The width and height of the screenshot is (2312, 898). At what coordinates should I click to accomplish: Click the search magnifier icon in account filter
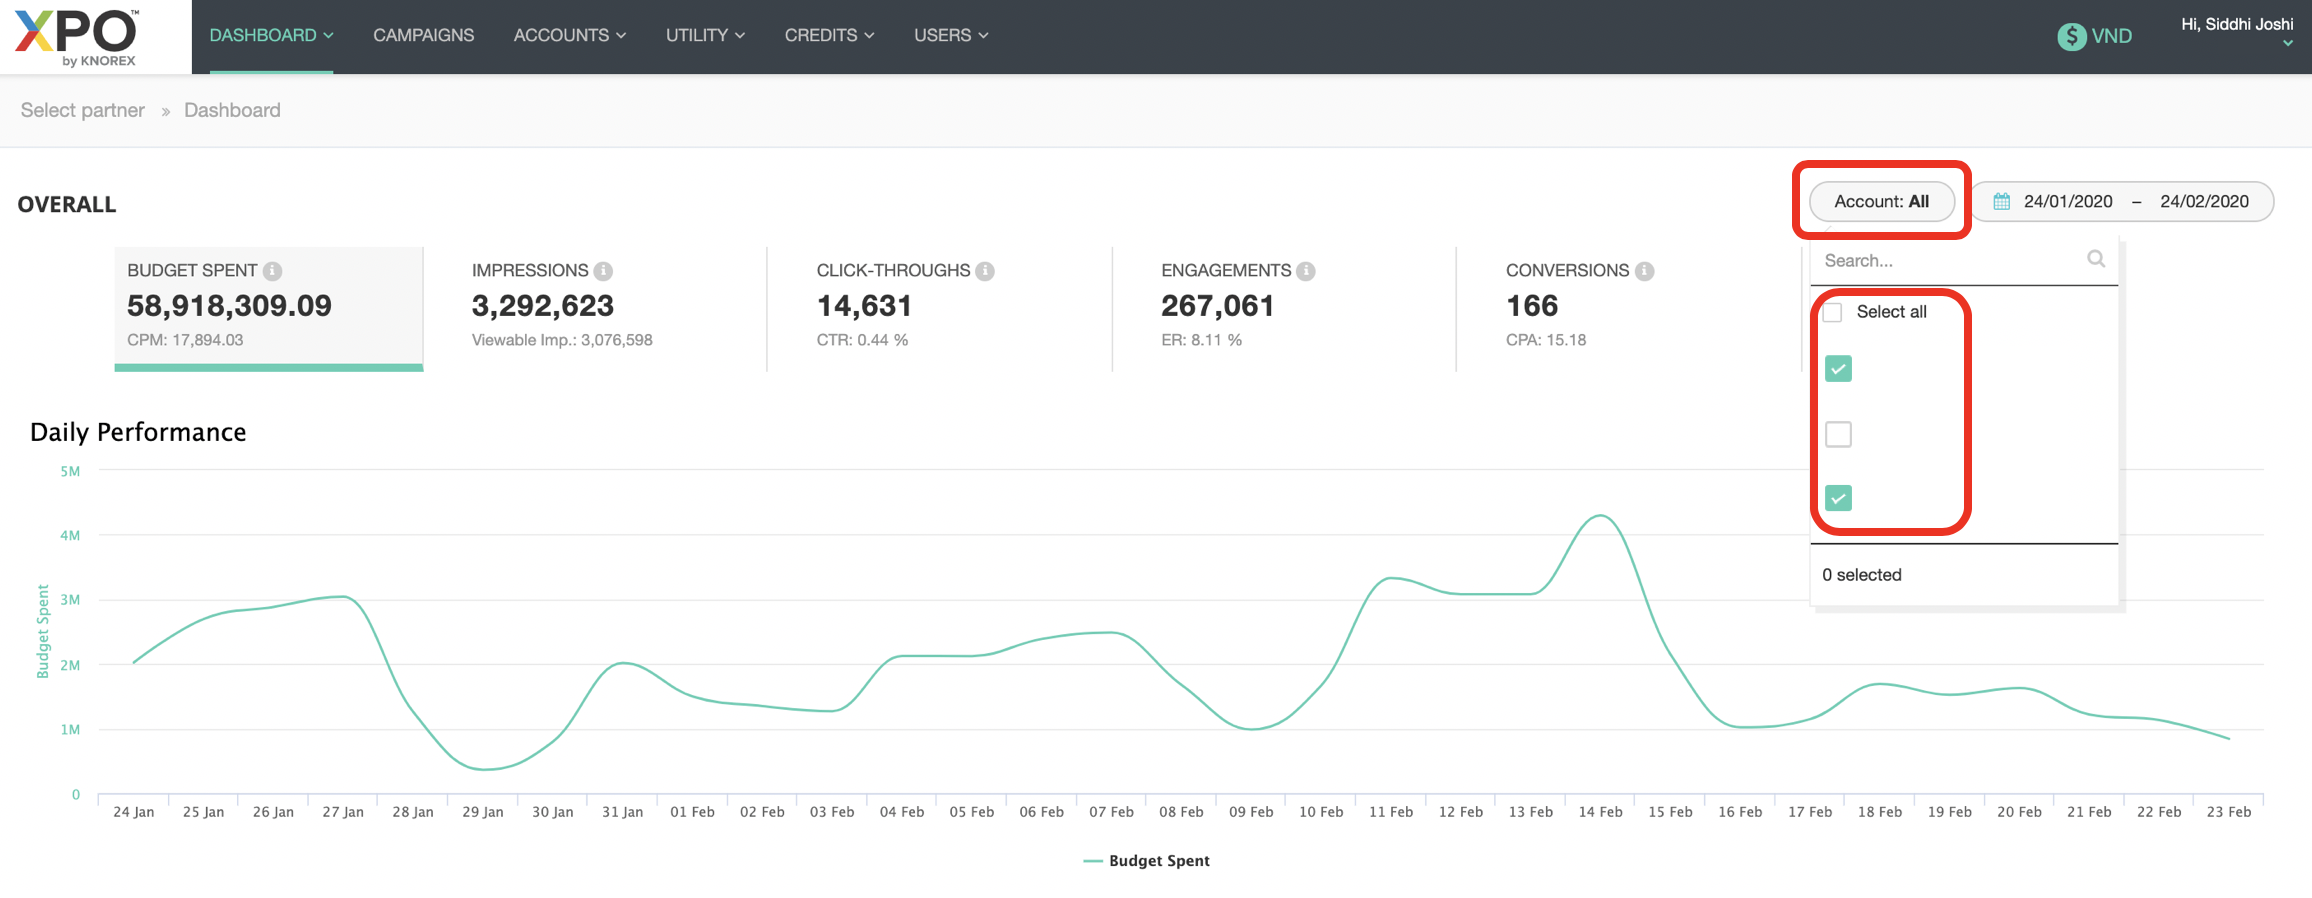click(2096, 260)
